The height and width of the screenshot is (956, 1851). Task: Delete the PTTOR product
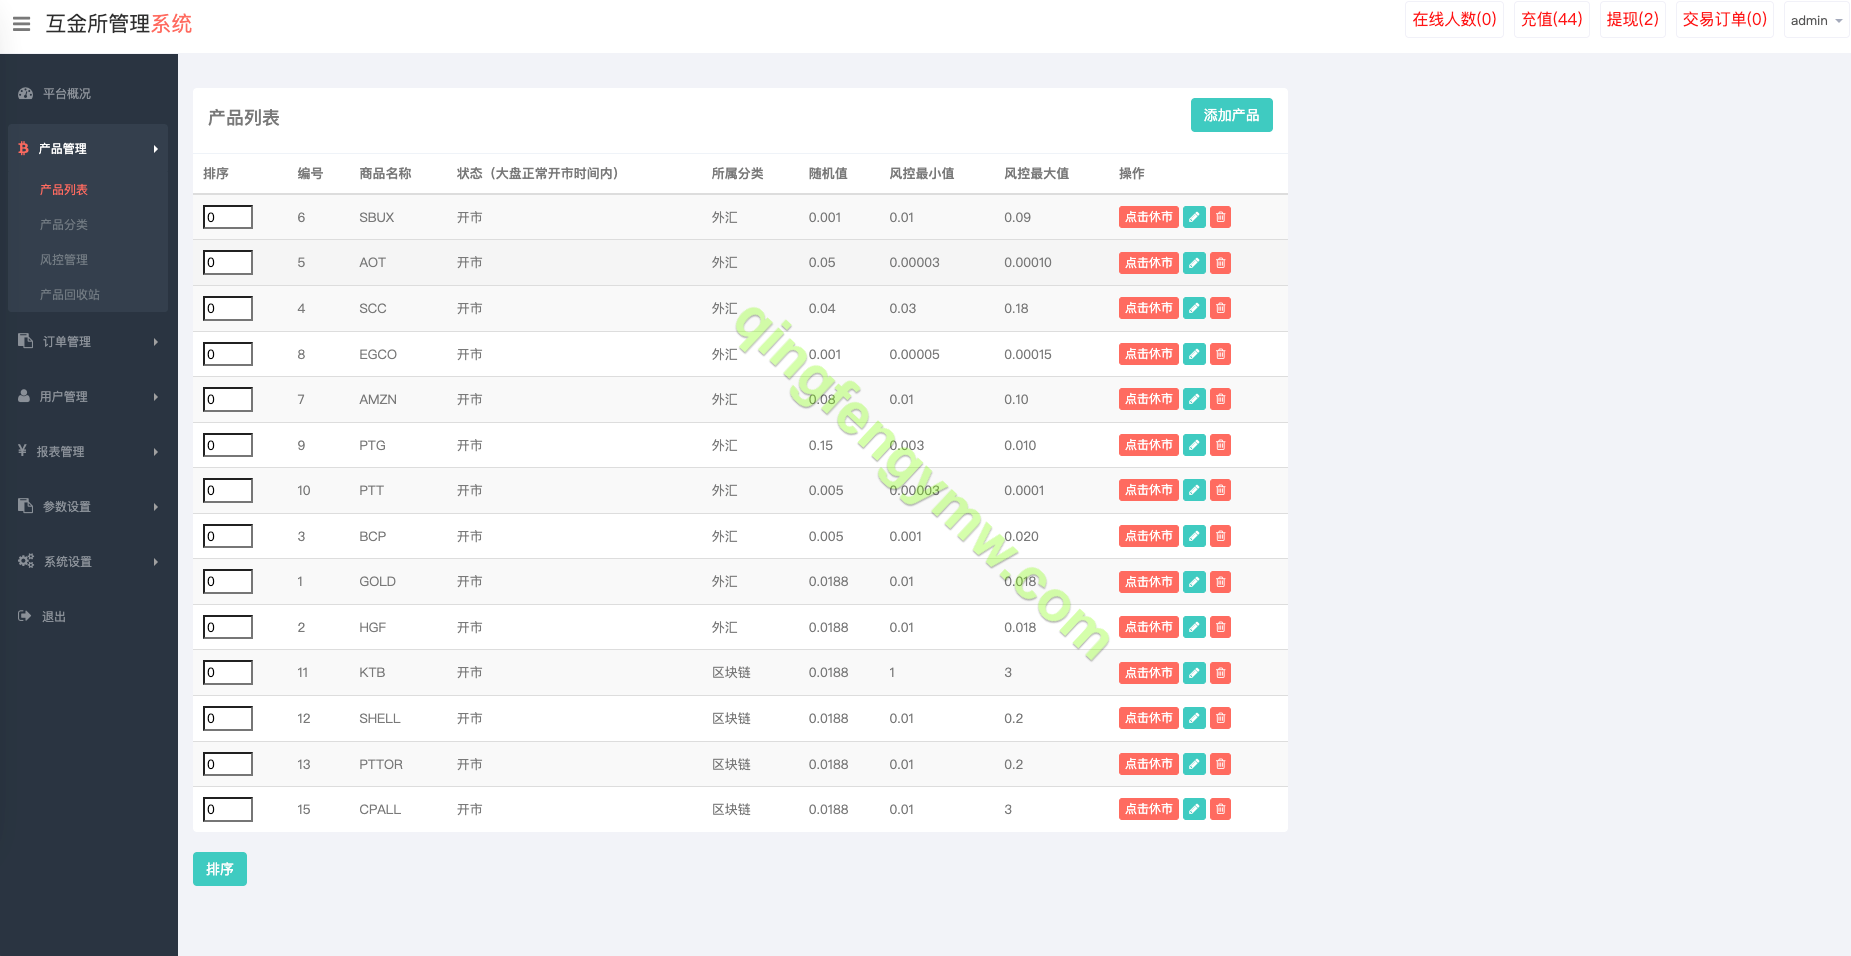[1220, 764]
